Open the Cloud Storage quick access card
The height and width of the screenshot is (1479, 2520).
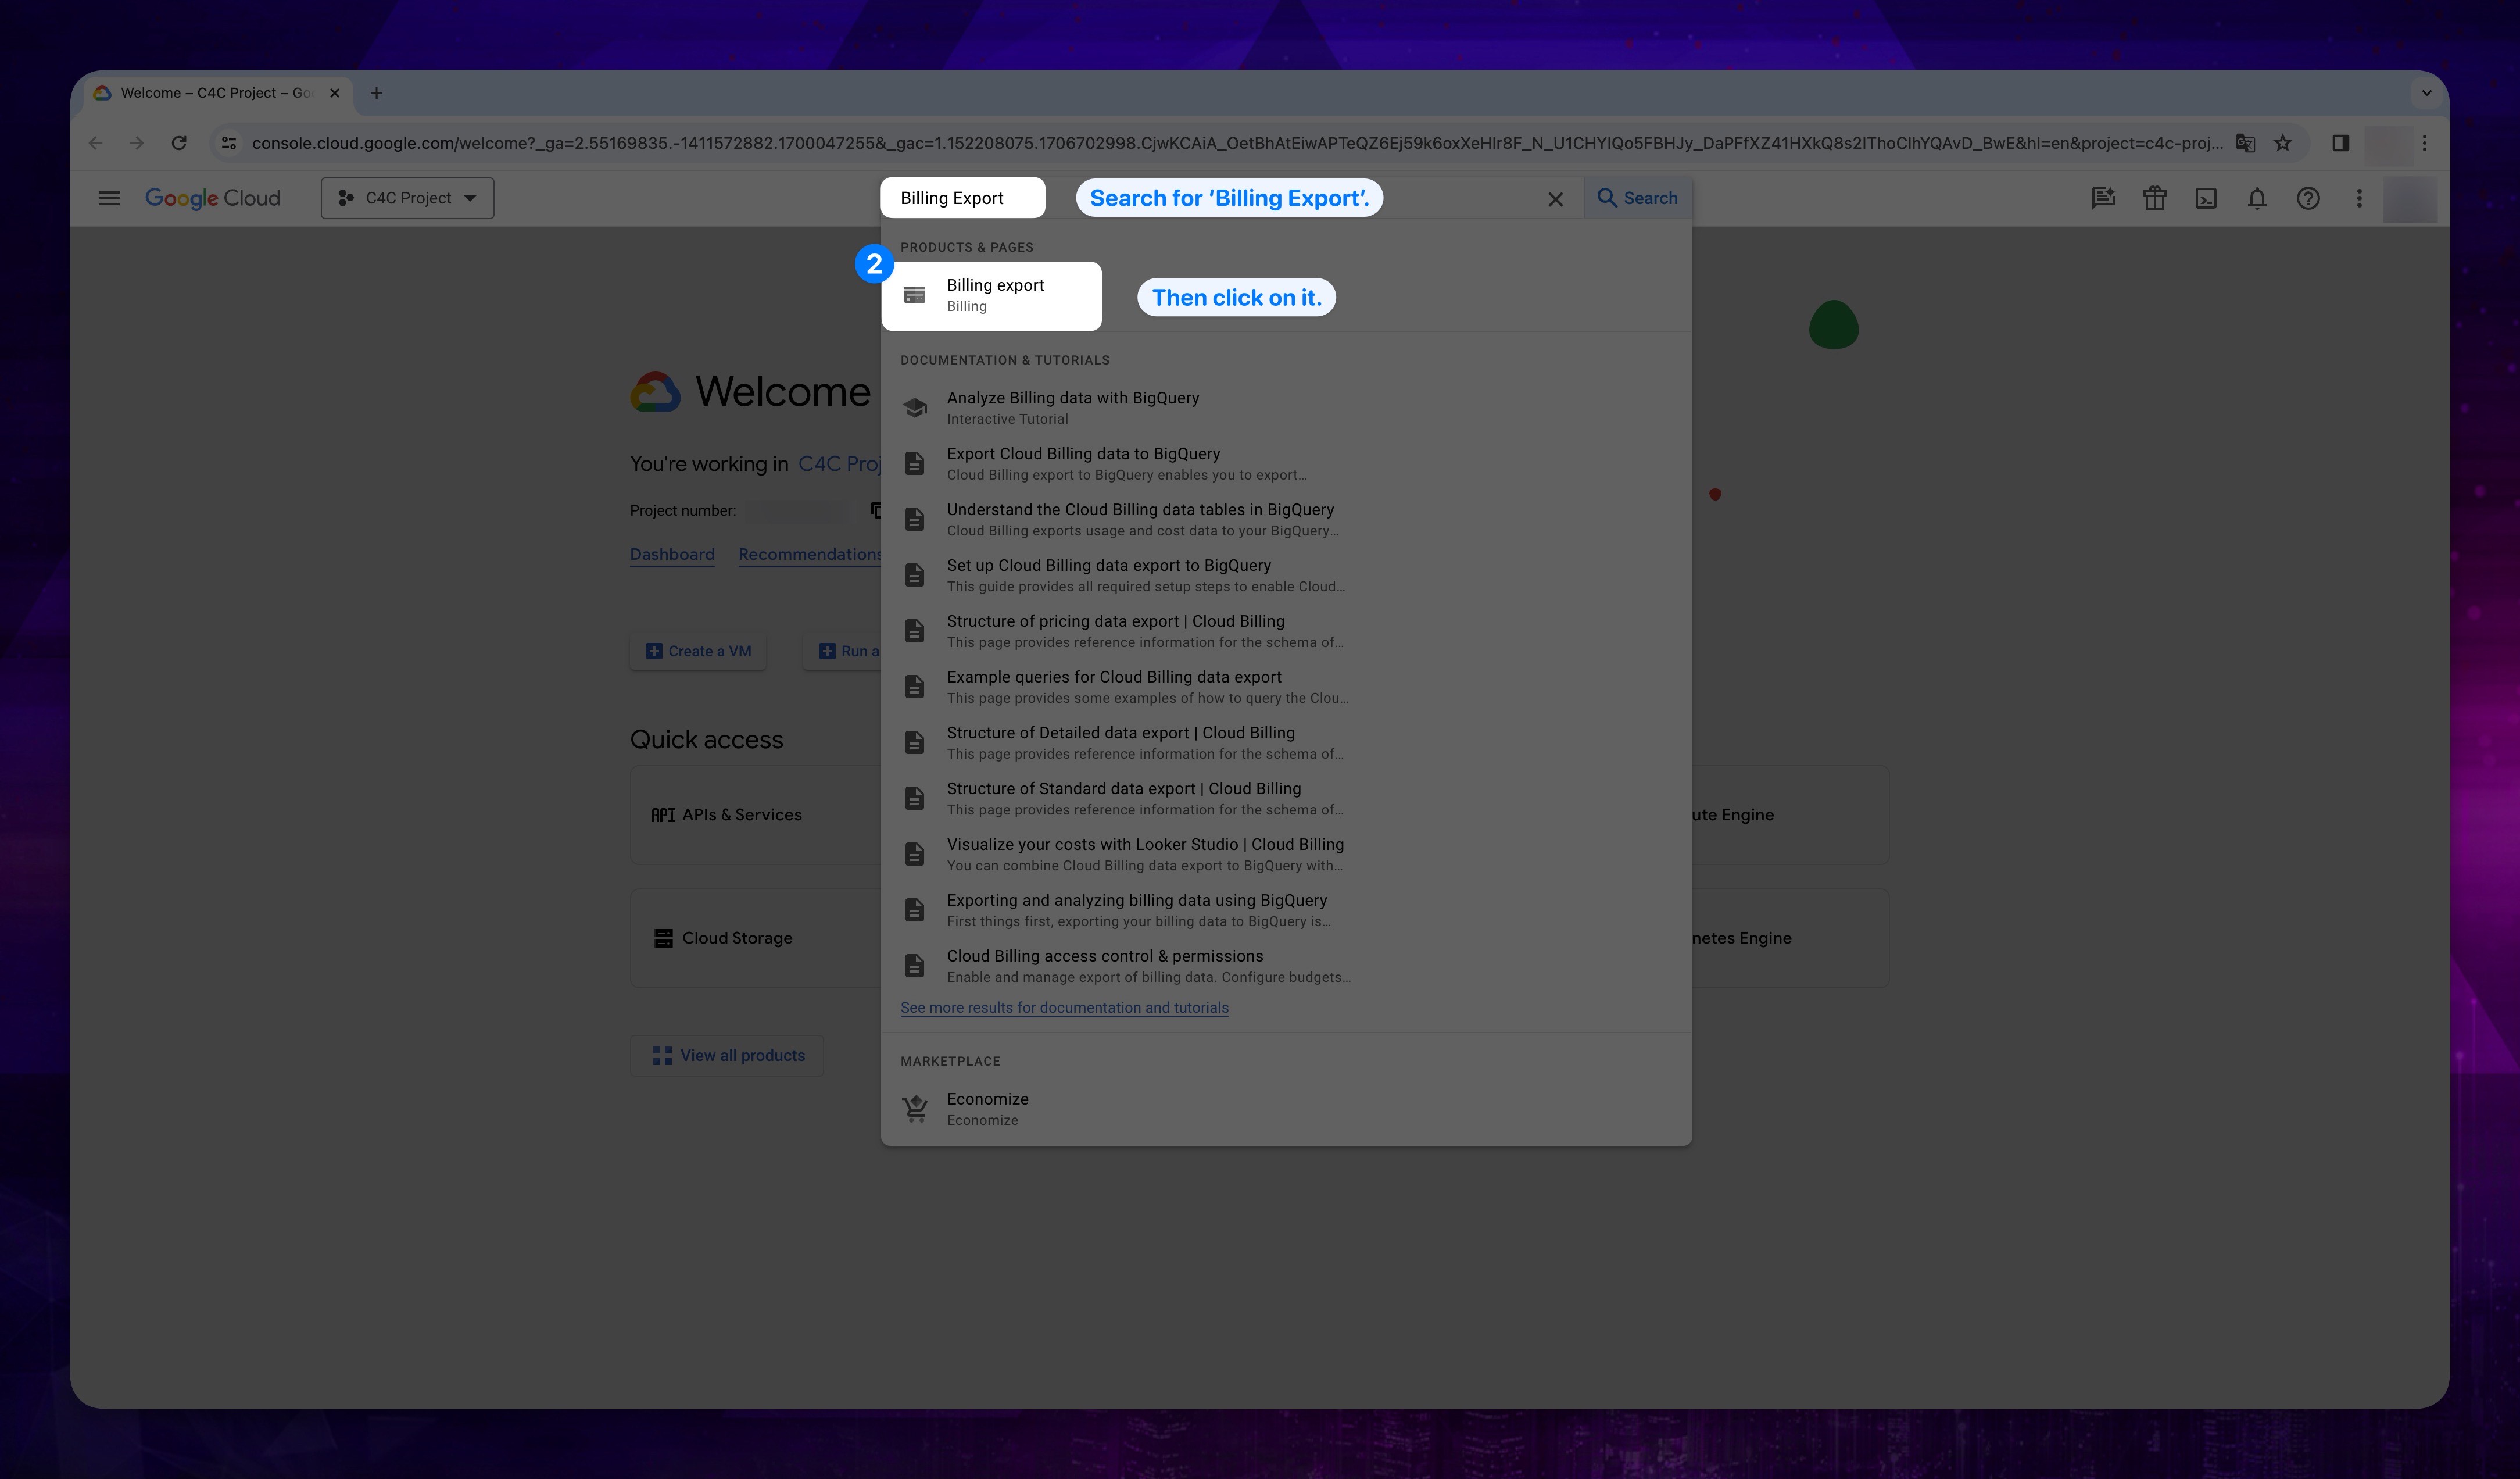[x=756, y=938]
